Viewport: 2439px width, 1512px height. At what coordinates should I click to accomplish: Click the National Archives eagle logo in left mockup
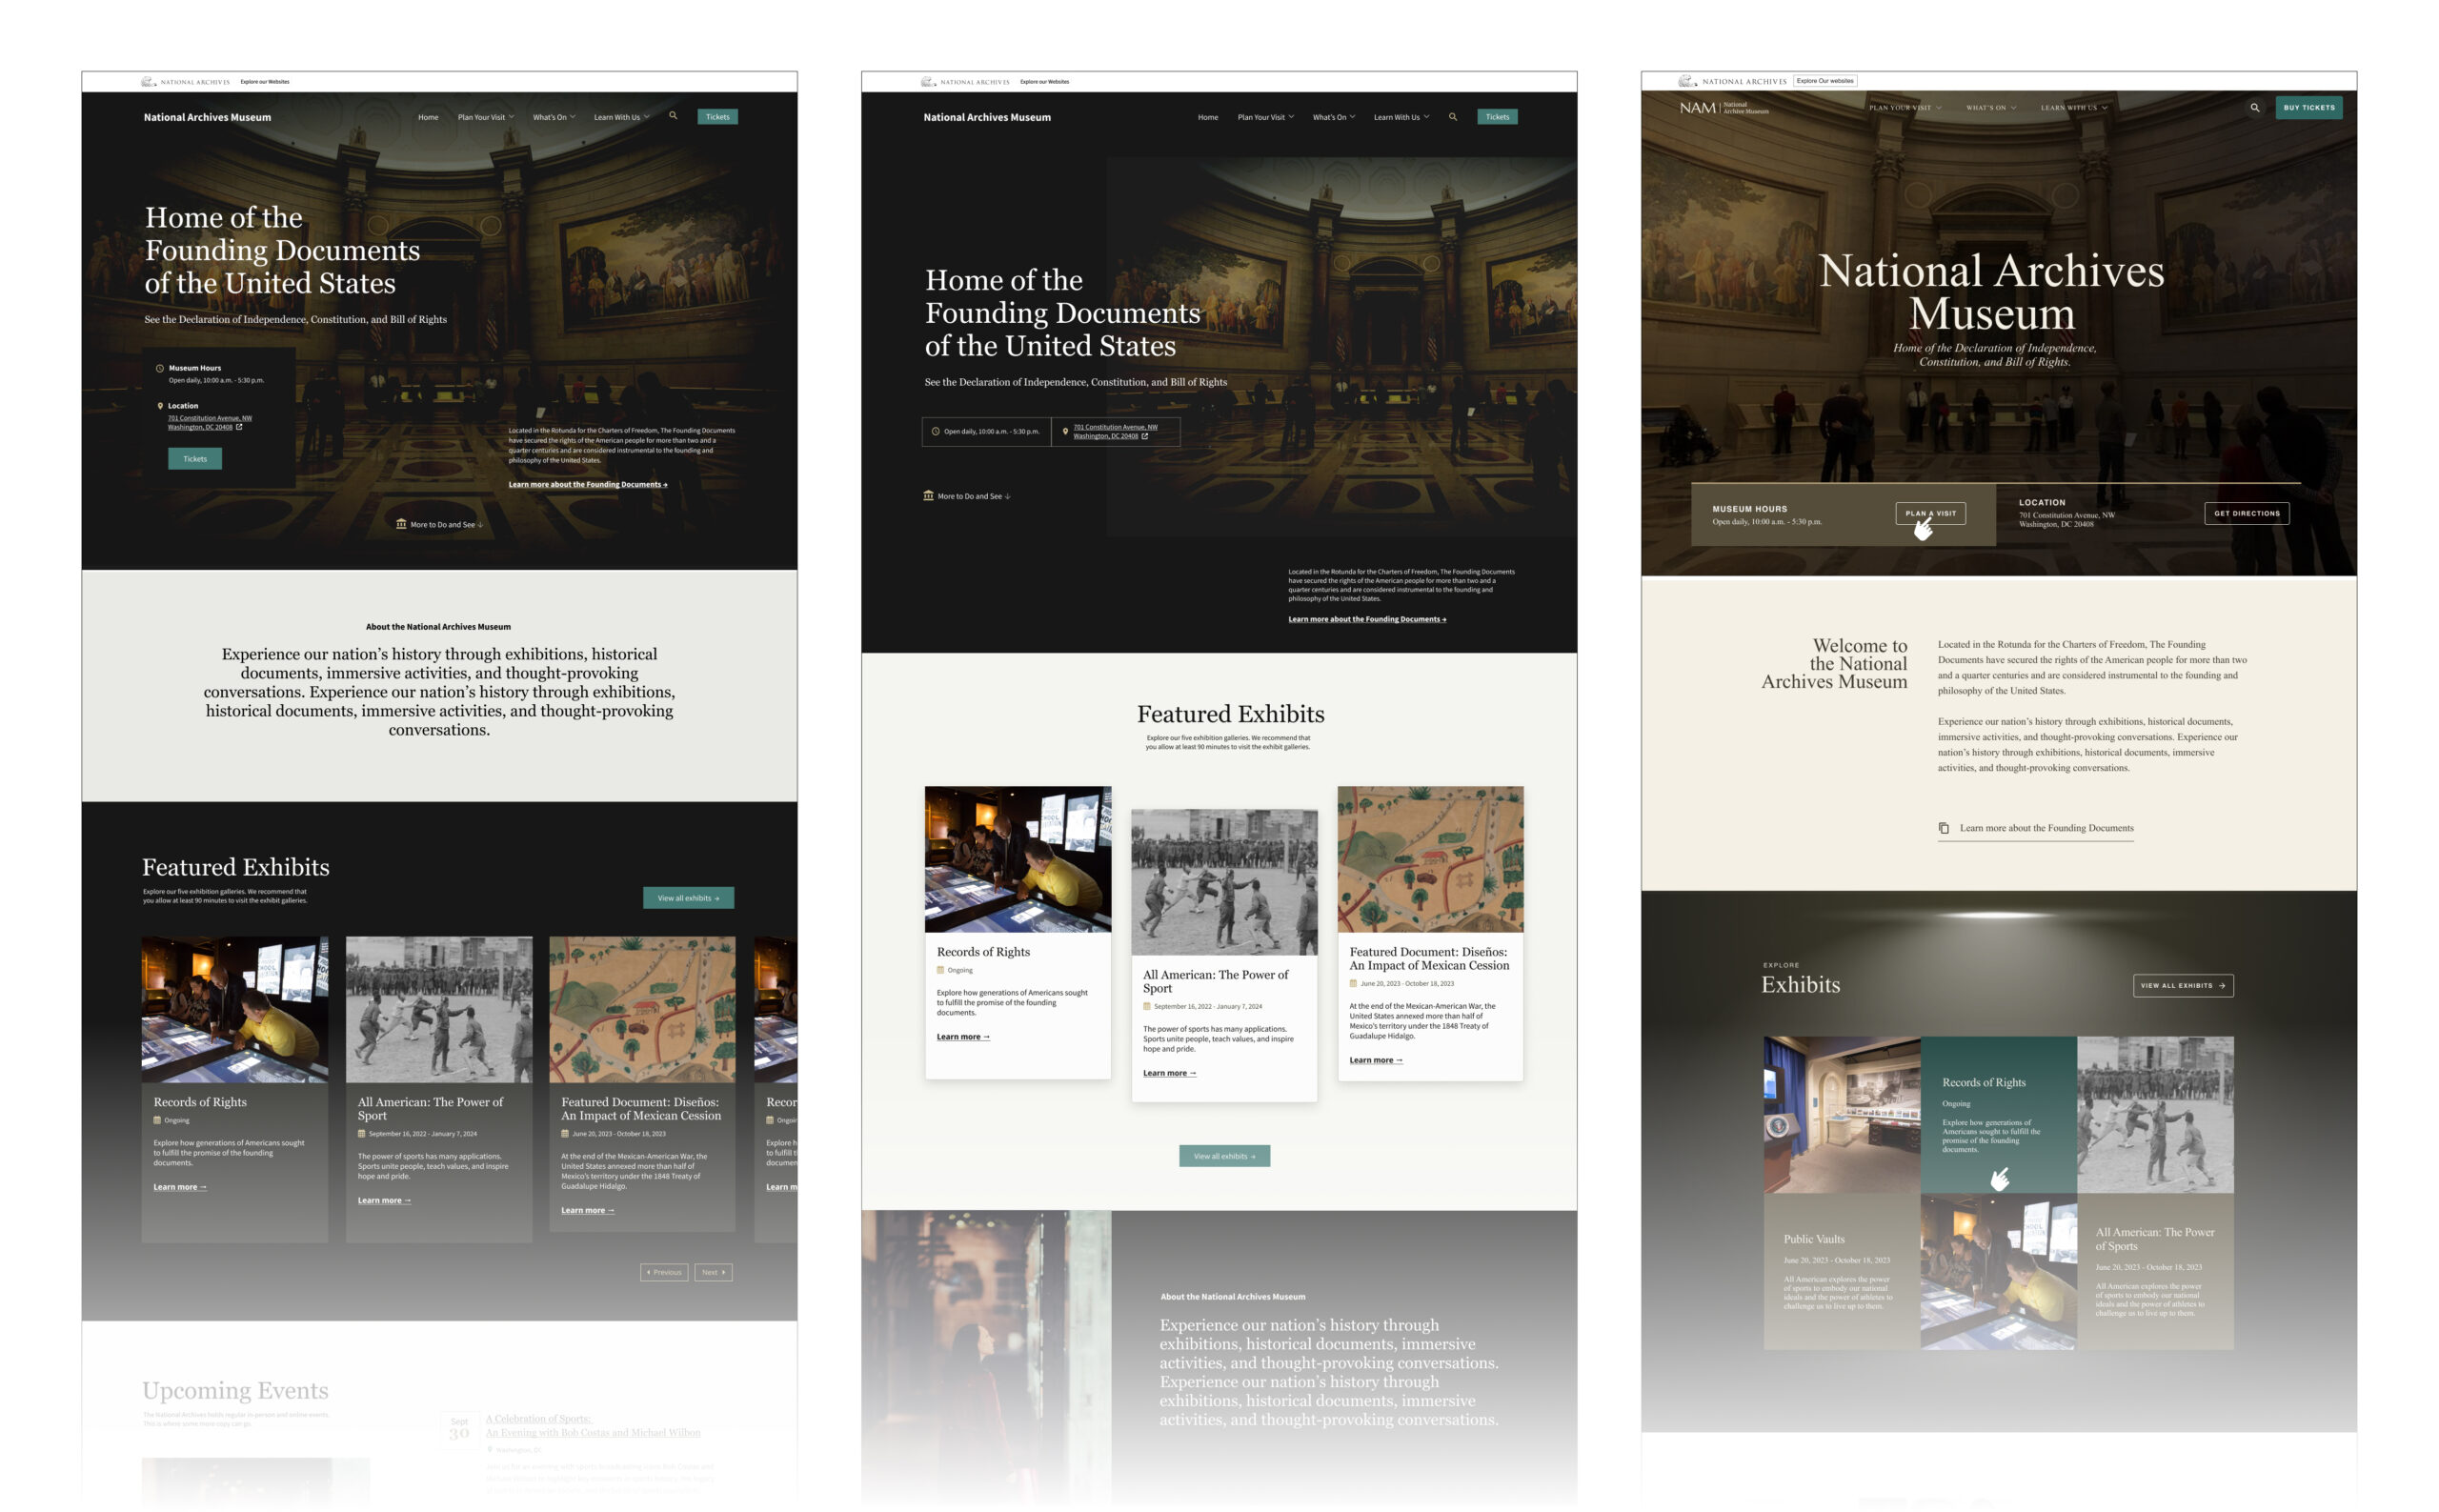tap(148, 82)
